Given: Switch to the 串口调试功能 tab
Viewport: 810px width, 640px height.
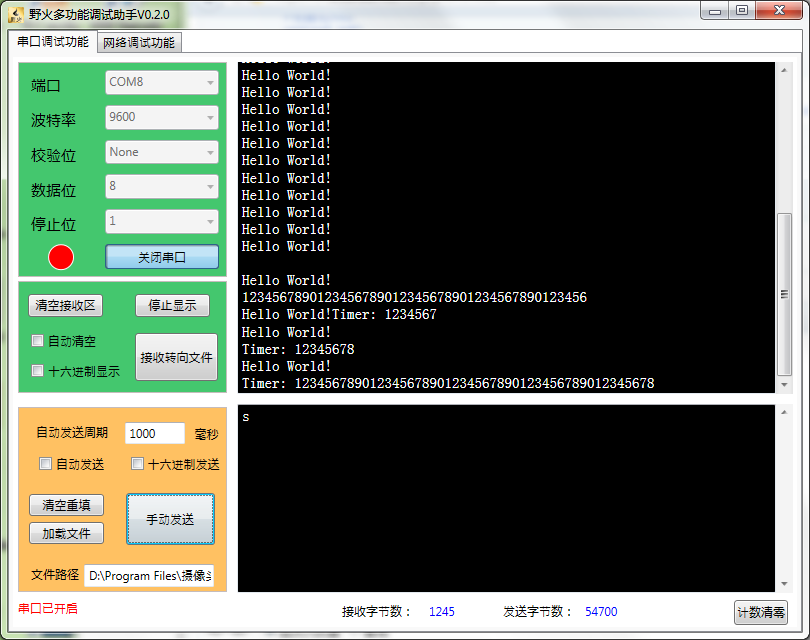Looking at the screenshot, I should point(53,42).
